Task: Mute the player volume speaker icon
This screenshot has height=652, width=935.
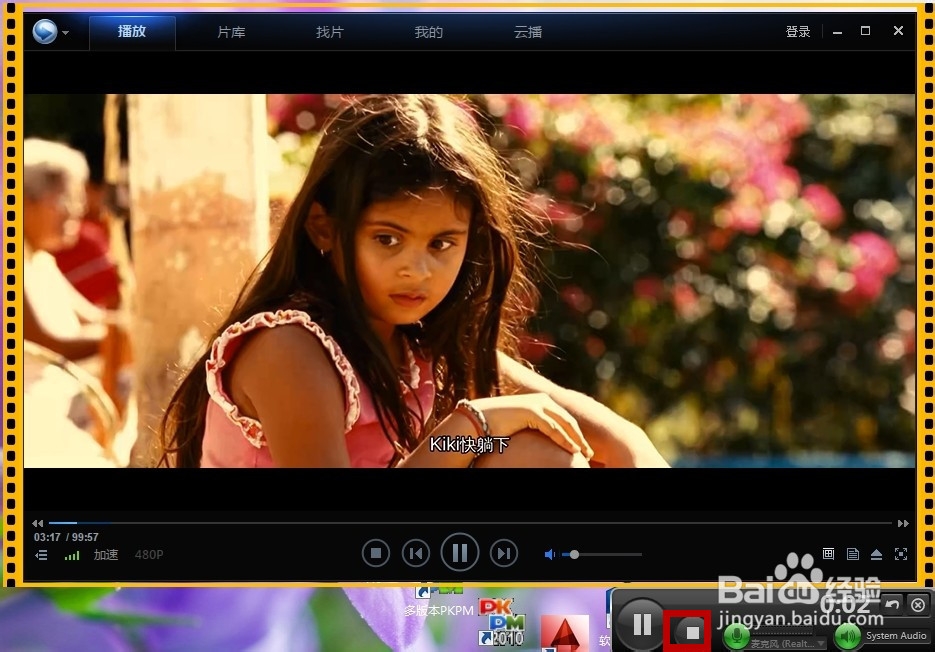Action: pos(550,555)
